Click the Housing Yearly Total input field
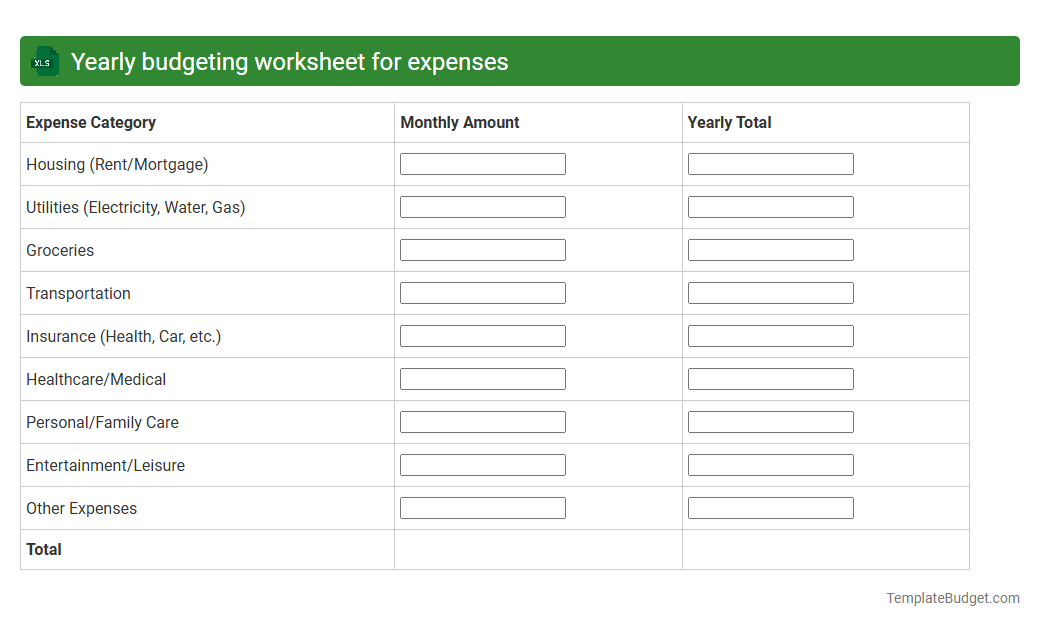The image size is (1040, 627). (770, 163)
